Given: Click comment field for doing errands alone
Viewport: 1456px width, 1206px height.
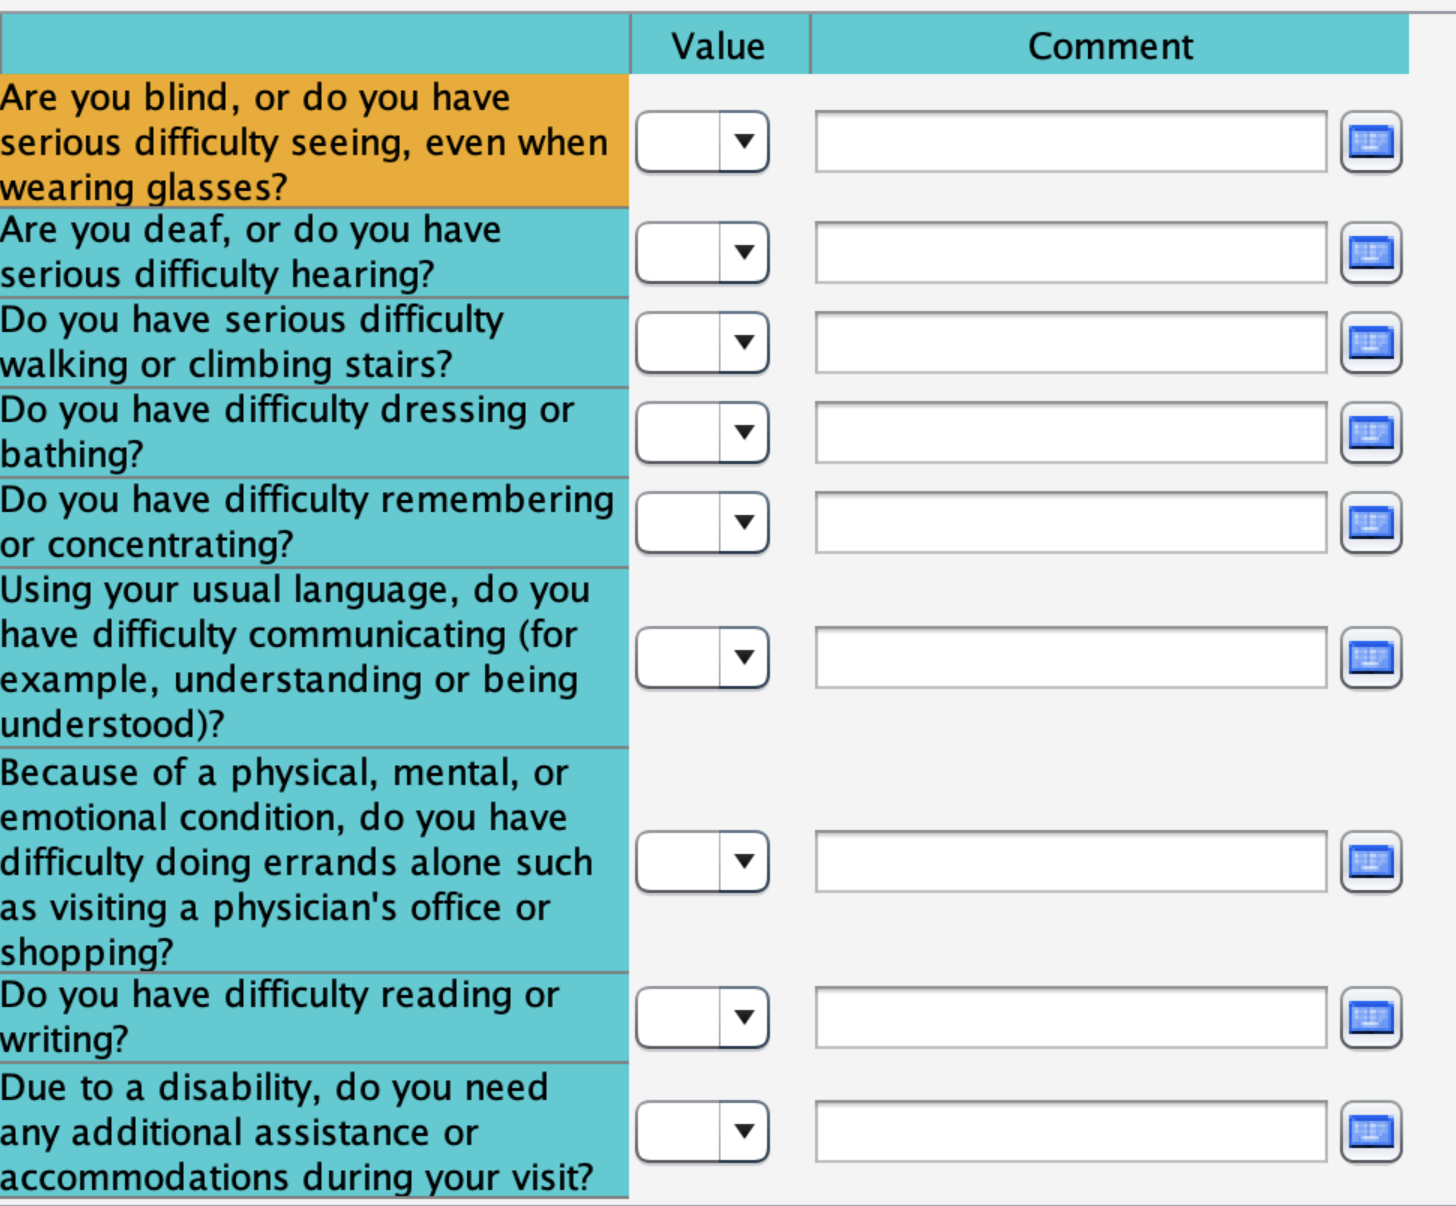Looking at the screenshot, I should pyautogui.click(x=1071, y=861).
